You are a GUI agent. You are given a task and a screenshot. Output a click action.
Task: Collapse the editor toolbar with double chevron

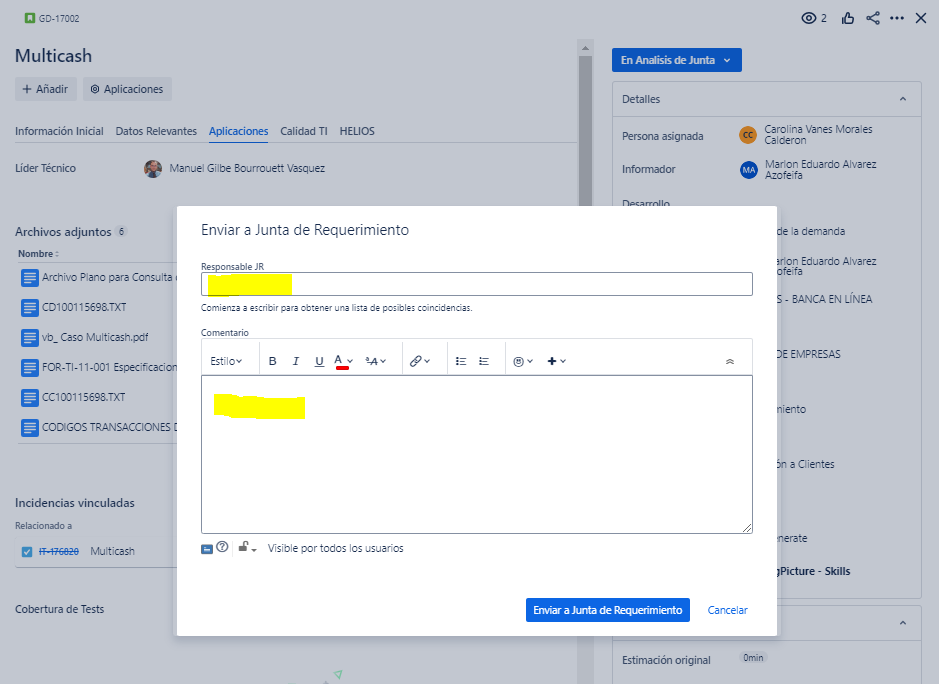pos(729,361)
